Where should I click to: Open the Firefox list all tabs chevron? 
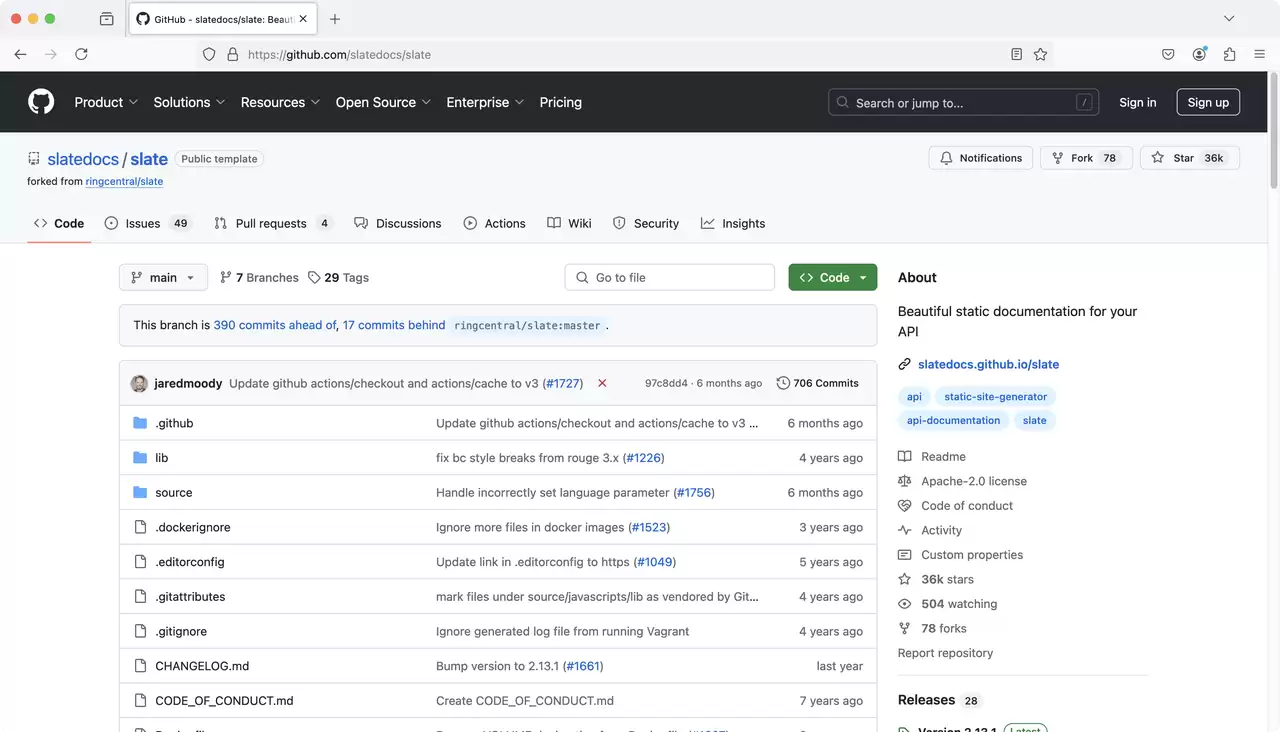click(1229, 19)
